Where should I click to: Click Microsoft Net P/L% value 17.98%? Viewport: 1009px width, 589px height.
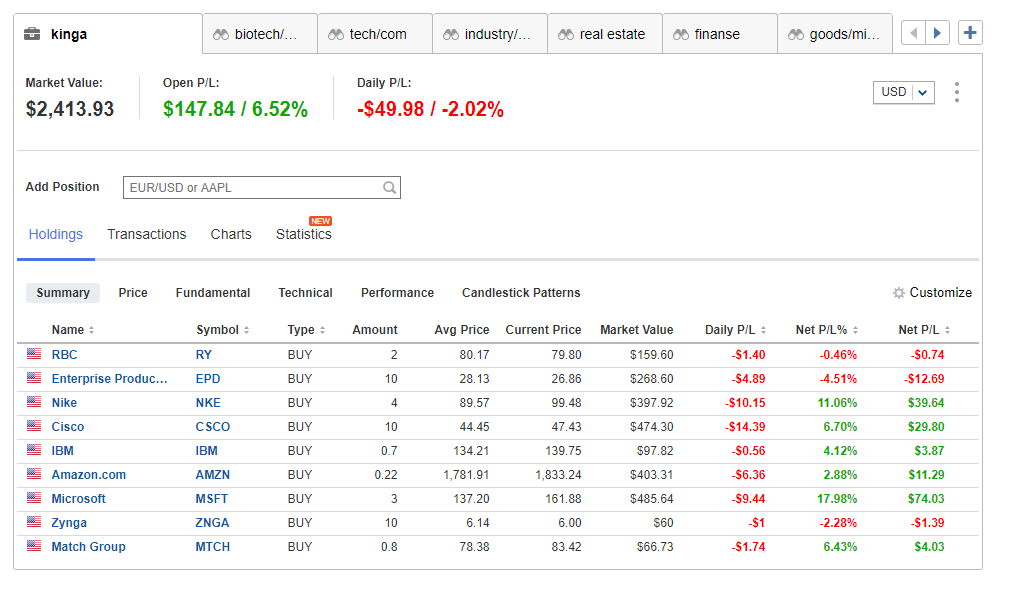837,499
